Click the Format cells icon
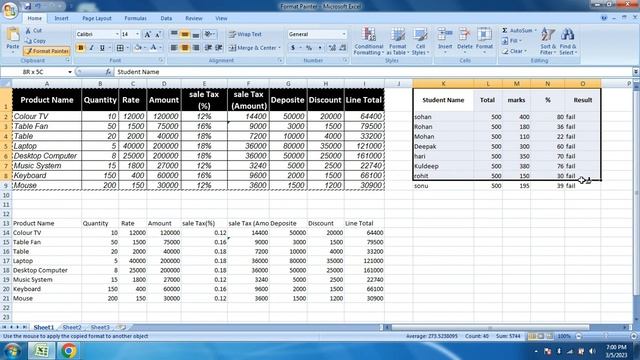 click(484, 35)
